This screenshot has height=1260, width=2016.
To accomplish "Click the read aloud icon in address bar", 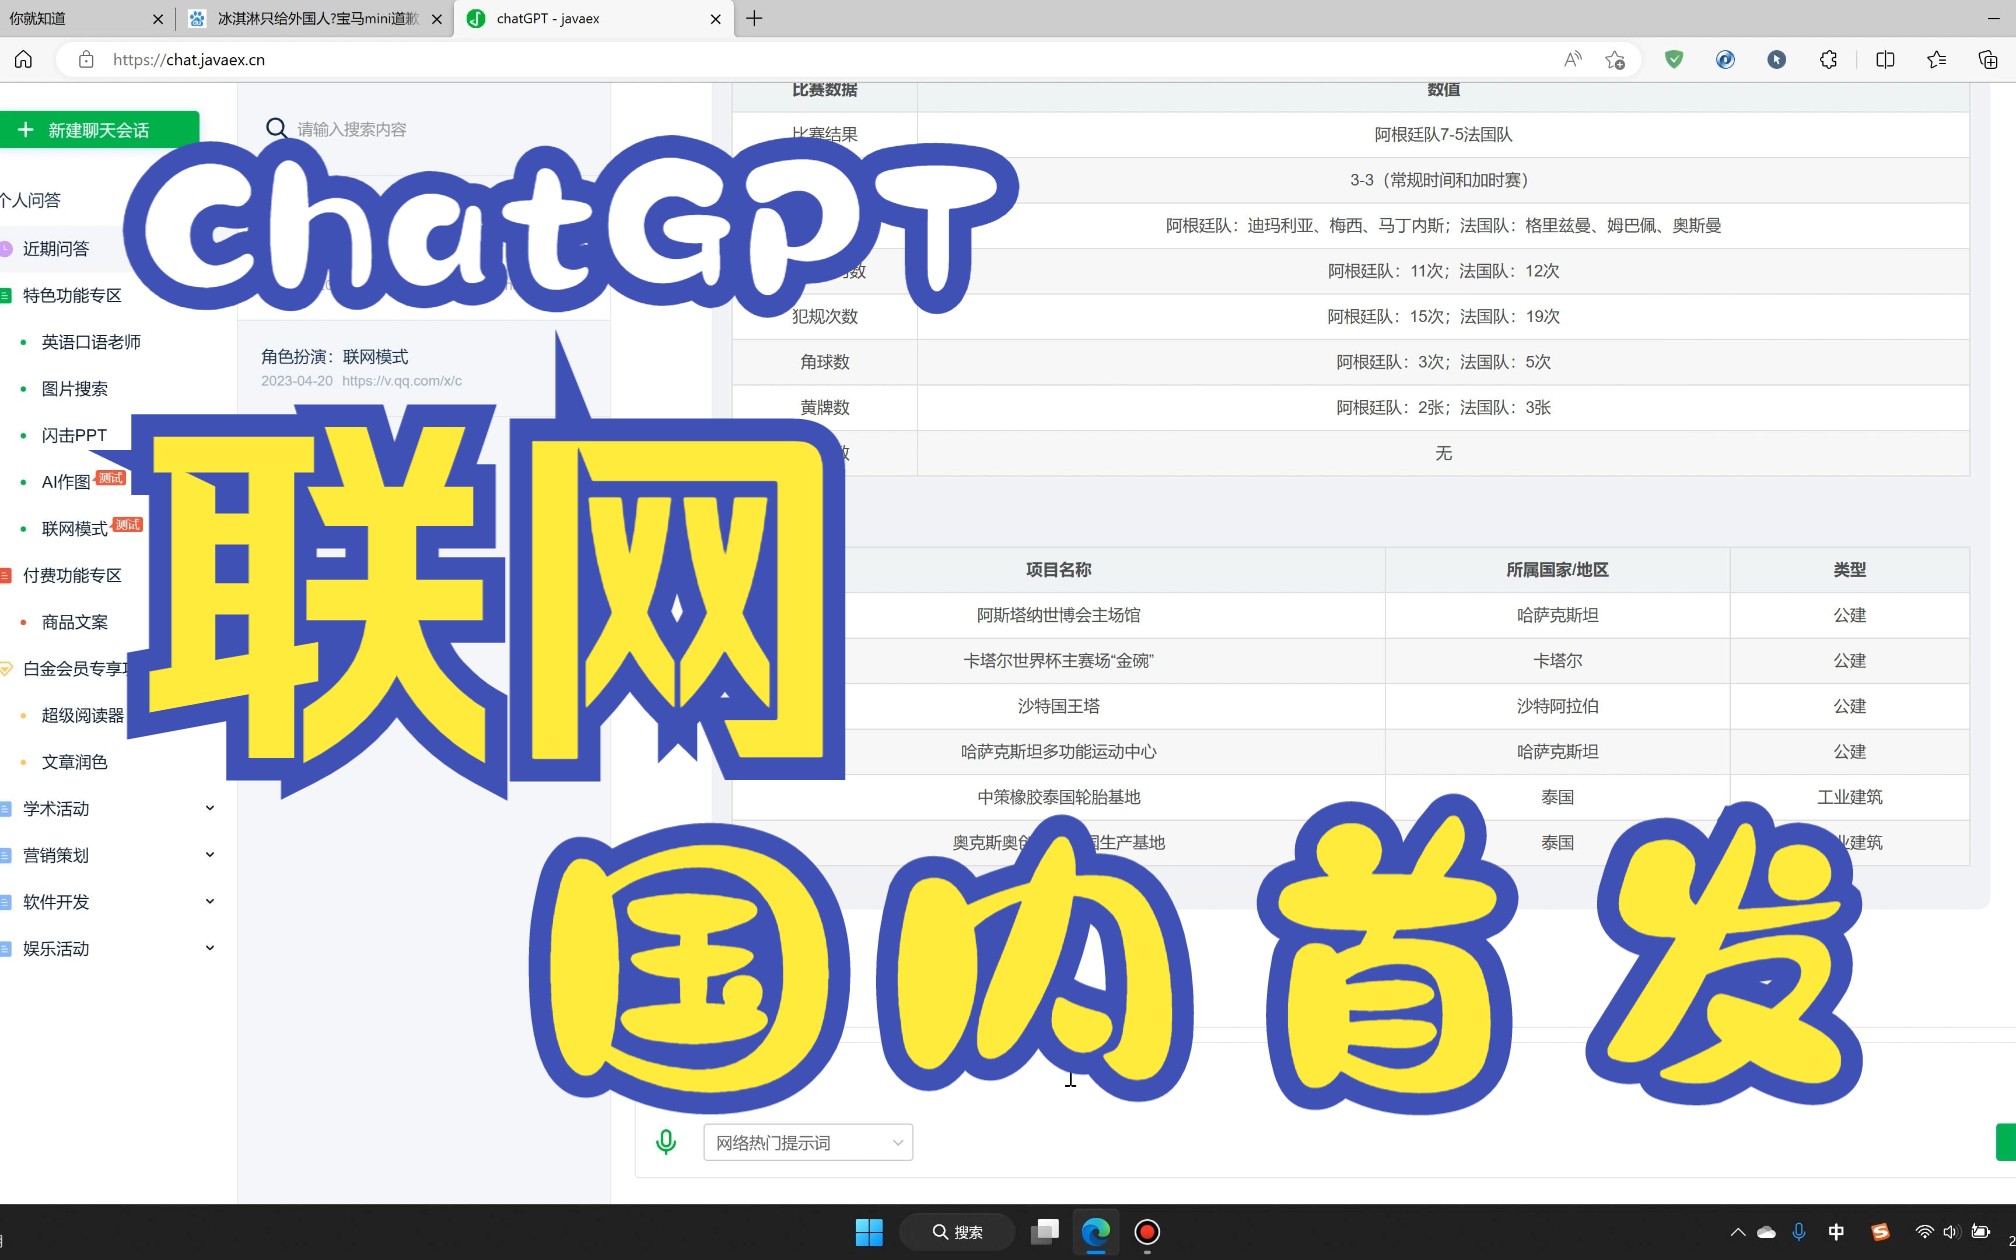I will [x=1571, y=59].
